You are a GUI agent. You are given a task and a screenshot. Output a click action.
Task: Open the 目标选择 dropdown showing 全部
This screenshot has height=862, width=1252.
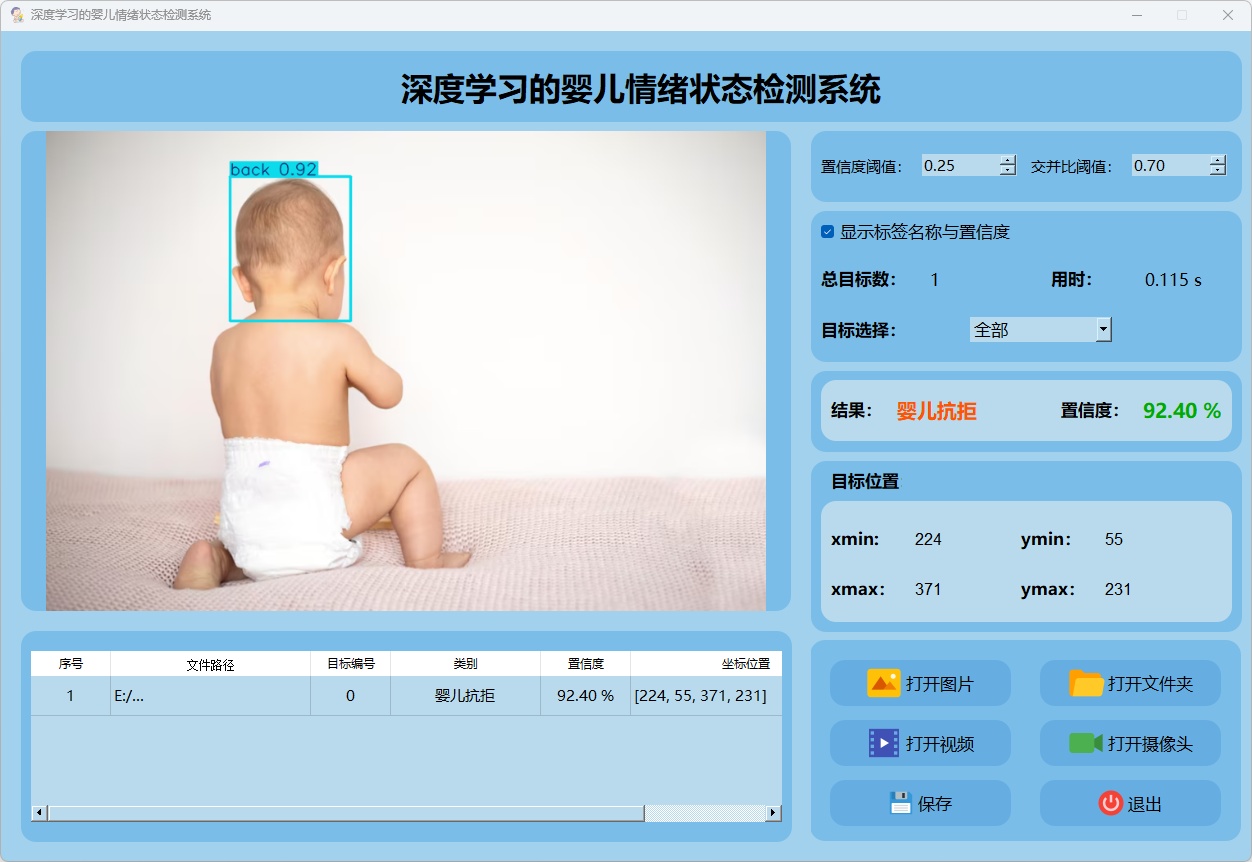click(x=1041, y=330)
